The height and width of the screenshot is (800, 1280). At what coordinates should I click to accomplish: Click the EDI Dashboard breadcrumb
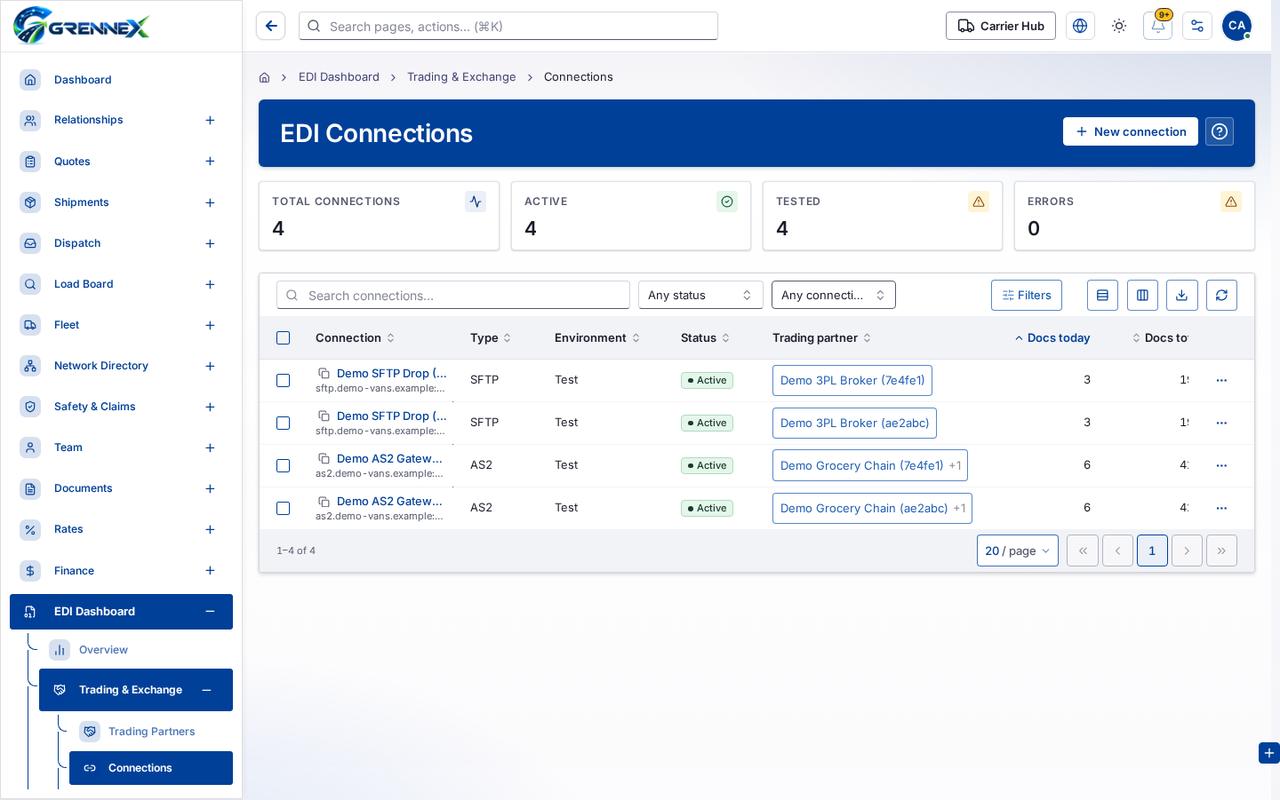coord(339,77)
